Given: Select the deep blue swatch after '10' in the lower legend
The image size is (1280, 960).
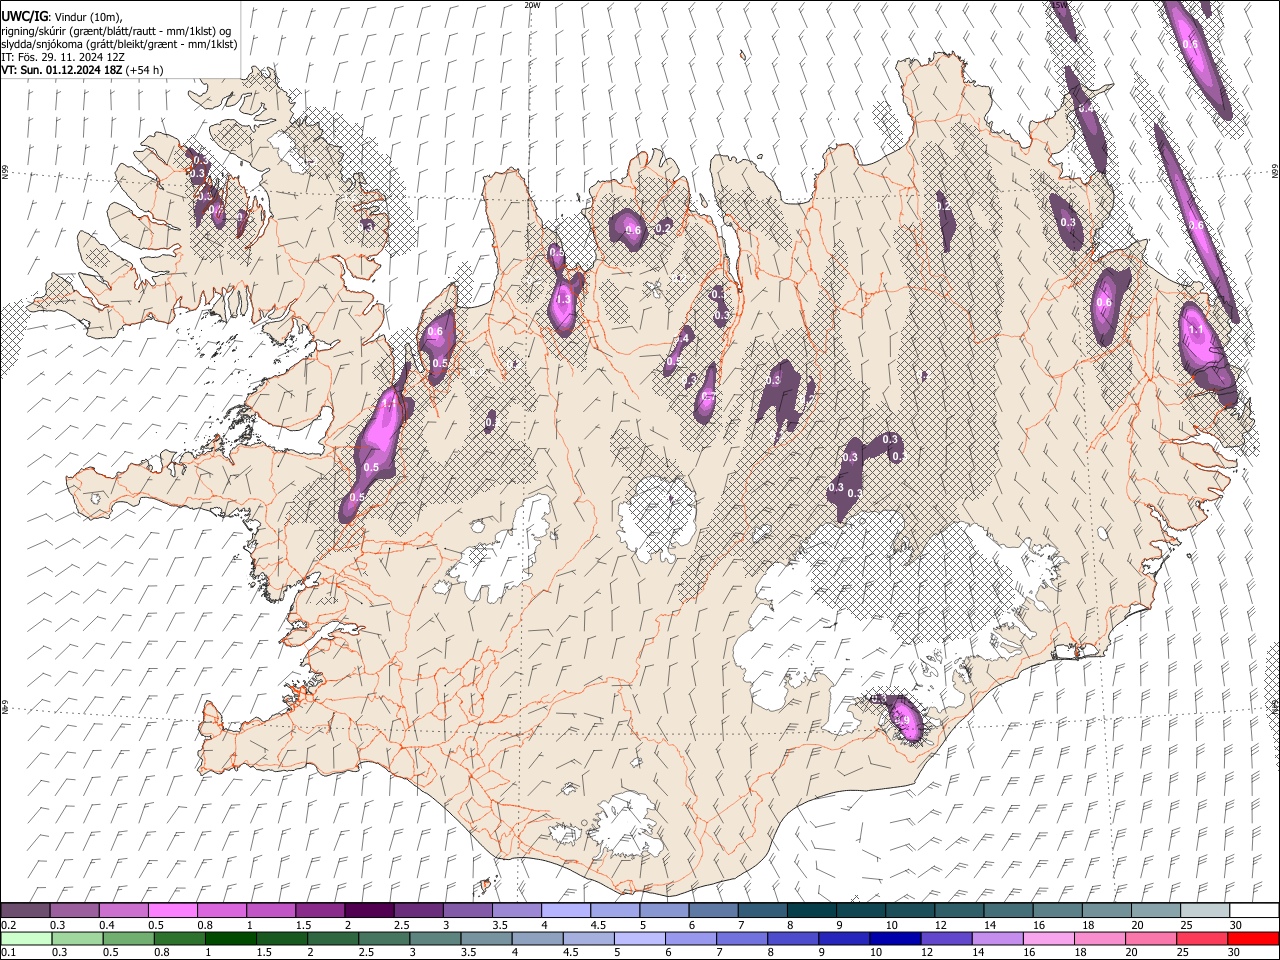Looking at the screenshot, I should (x=894, y=939).
